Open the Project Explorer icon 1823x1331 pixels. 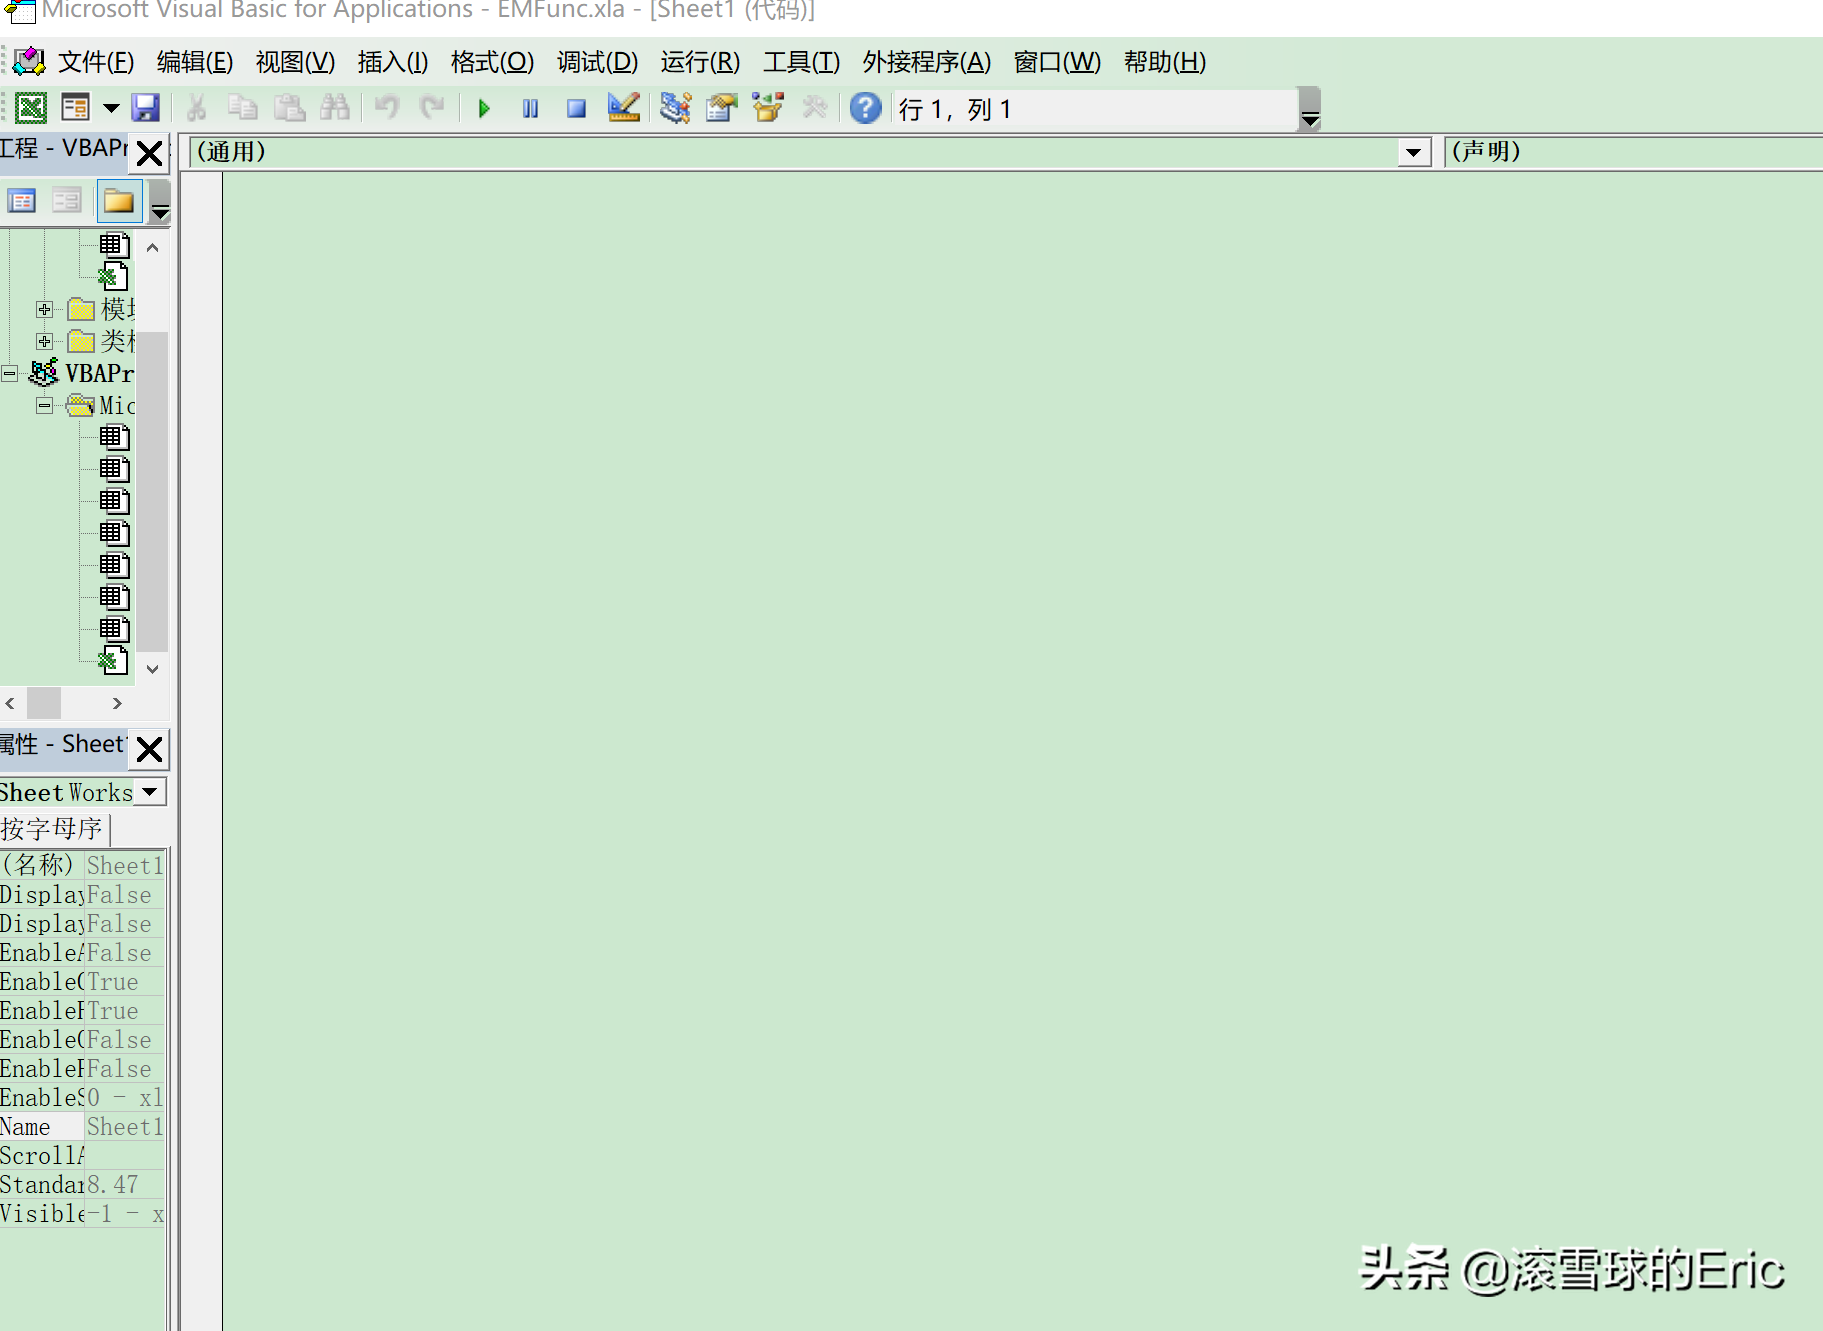tap(675, 108)
